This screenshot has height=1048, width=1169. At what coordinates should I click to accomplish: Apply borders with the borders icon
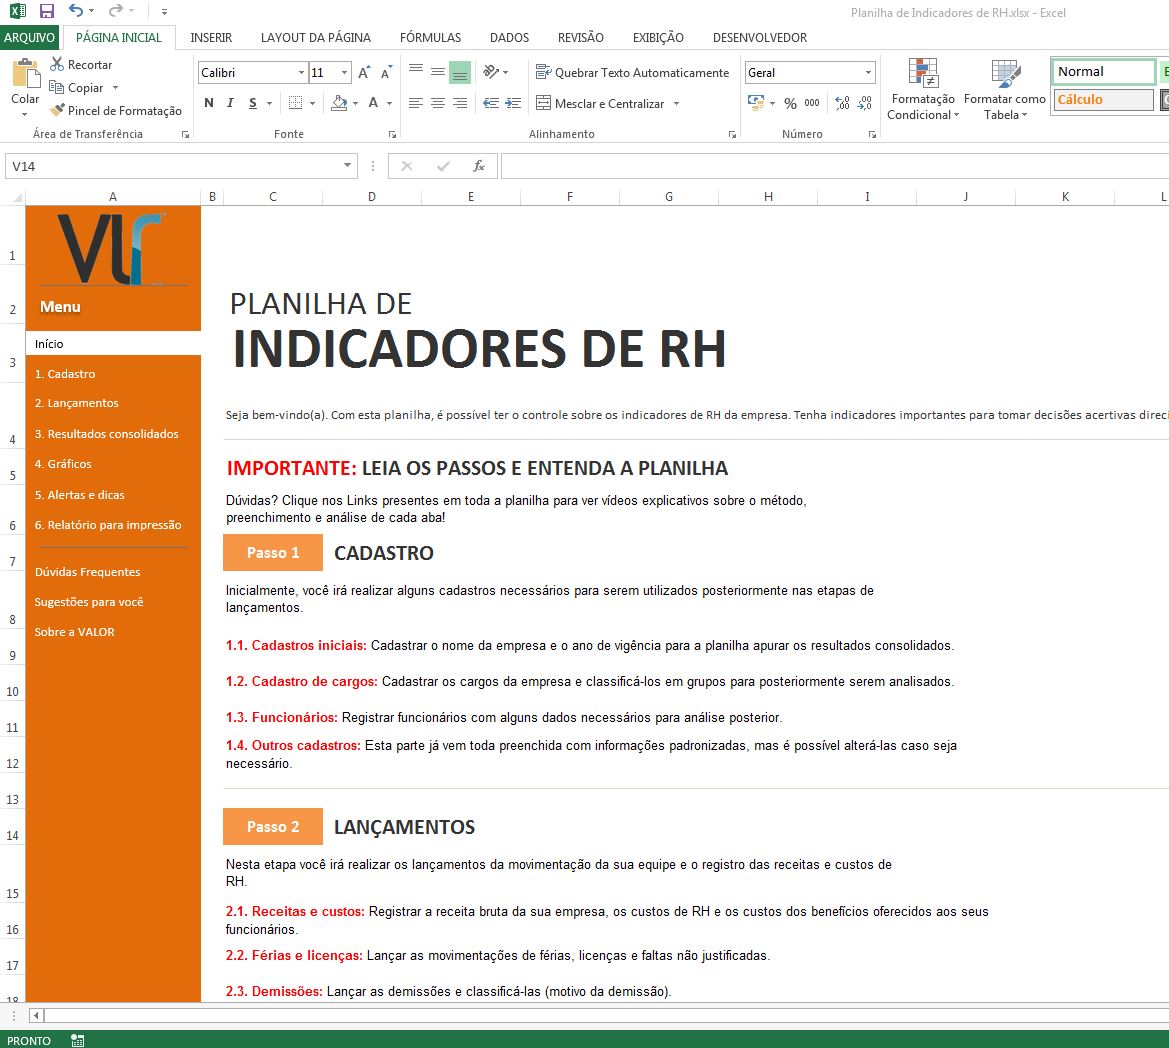(296, 103)
